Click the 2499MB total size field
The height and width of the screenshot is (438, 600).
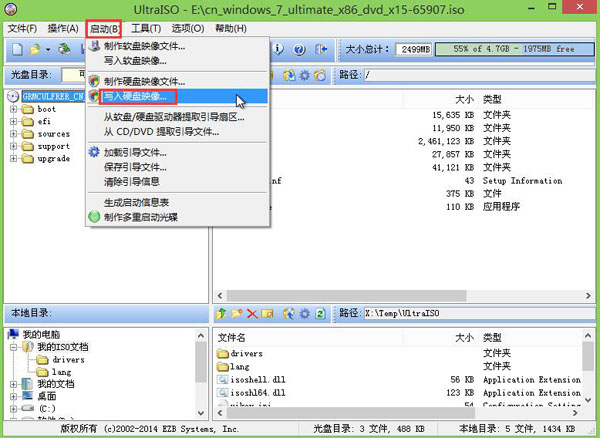pyautogui.click(x=414, y=49)
